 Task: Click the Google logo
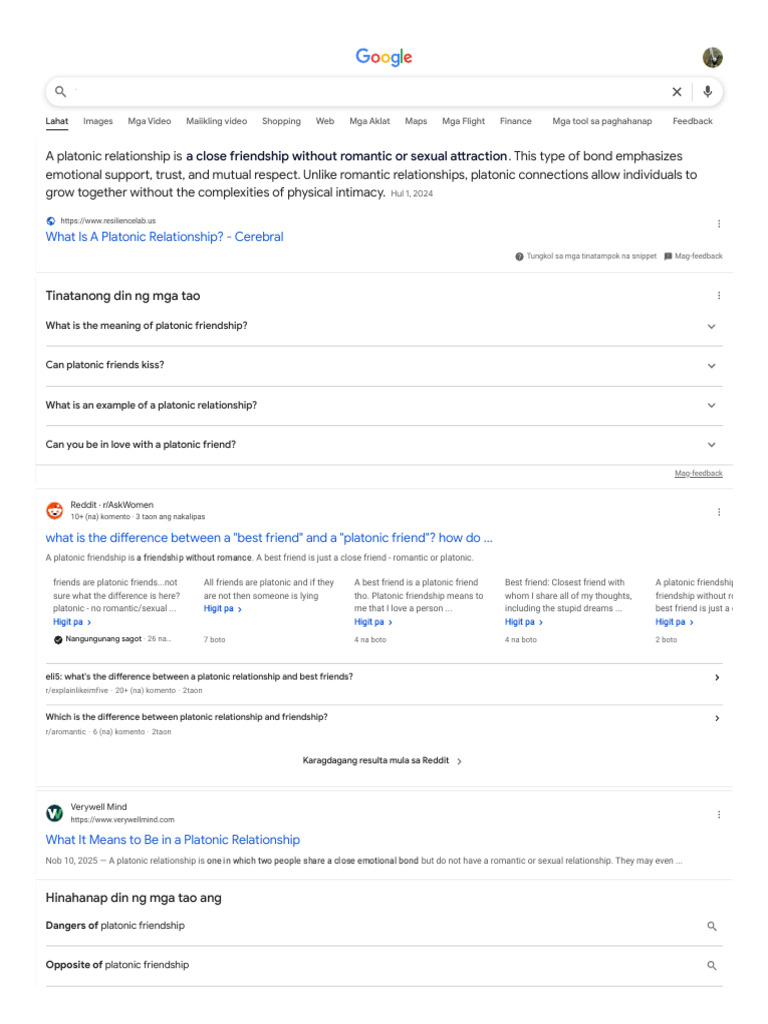point(384,57)
